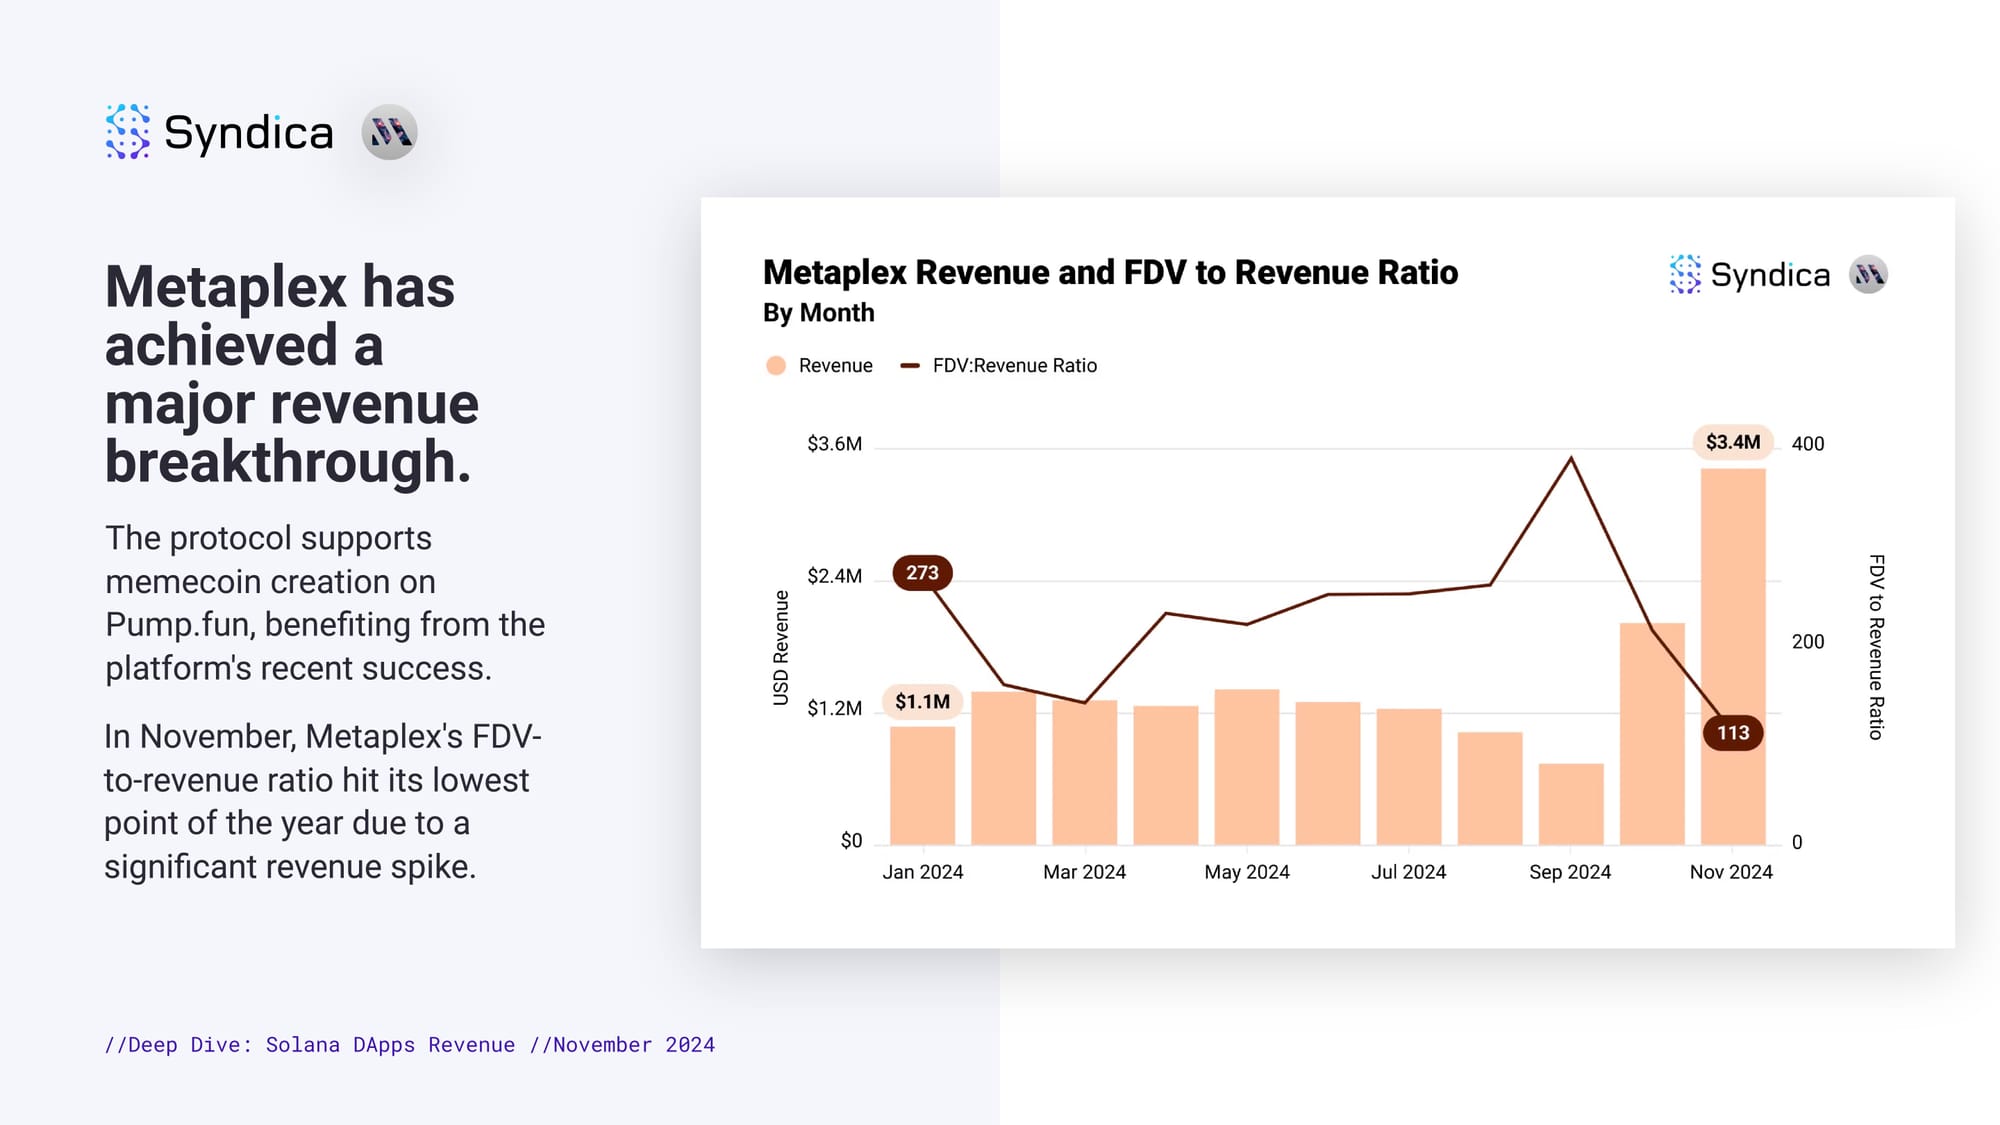This screenshot has width=2000, height=1125.
Task: Click the ratio line peak at Sep 2024
Action: (x=1571, y=459)
